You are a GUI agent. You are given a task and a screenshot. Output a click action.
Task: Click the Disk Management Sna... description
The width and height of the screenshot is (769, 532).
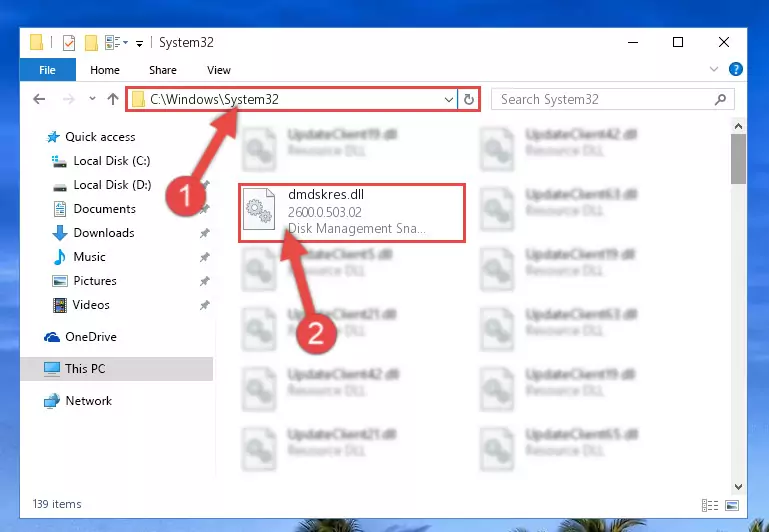[x=357, y=229]
